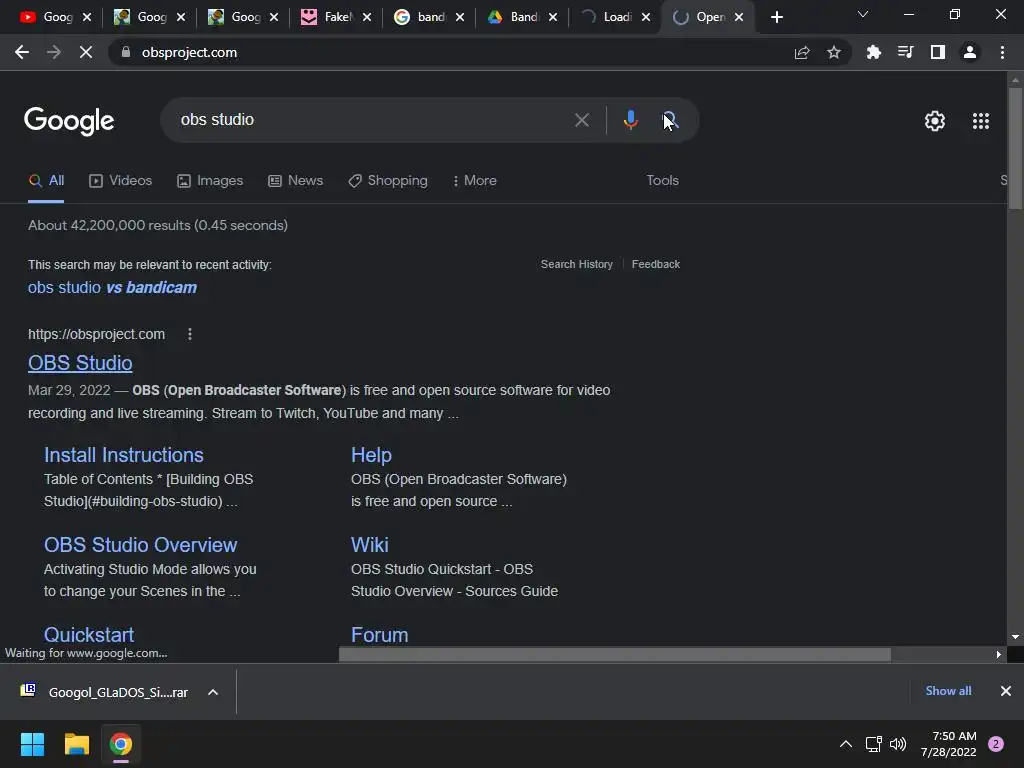Open the Install Instructions link

[123, 455]
